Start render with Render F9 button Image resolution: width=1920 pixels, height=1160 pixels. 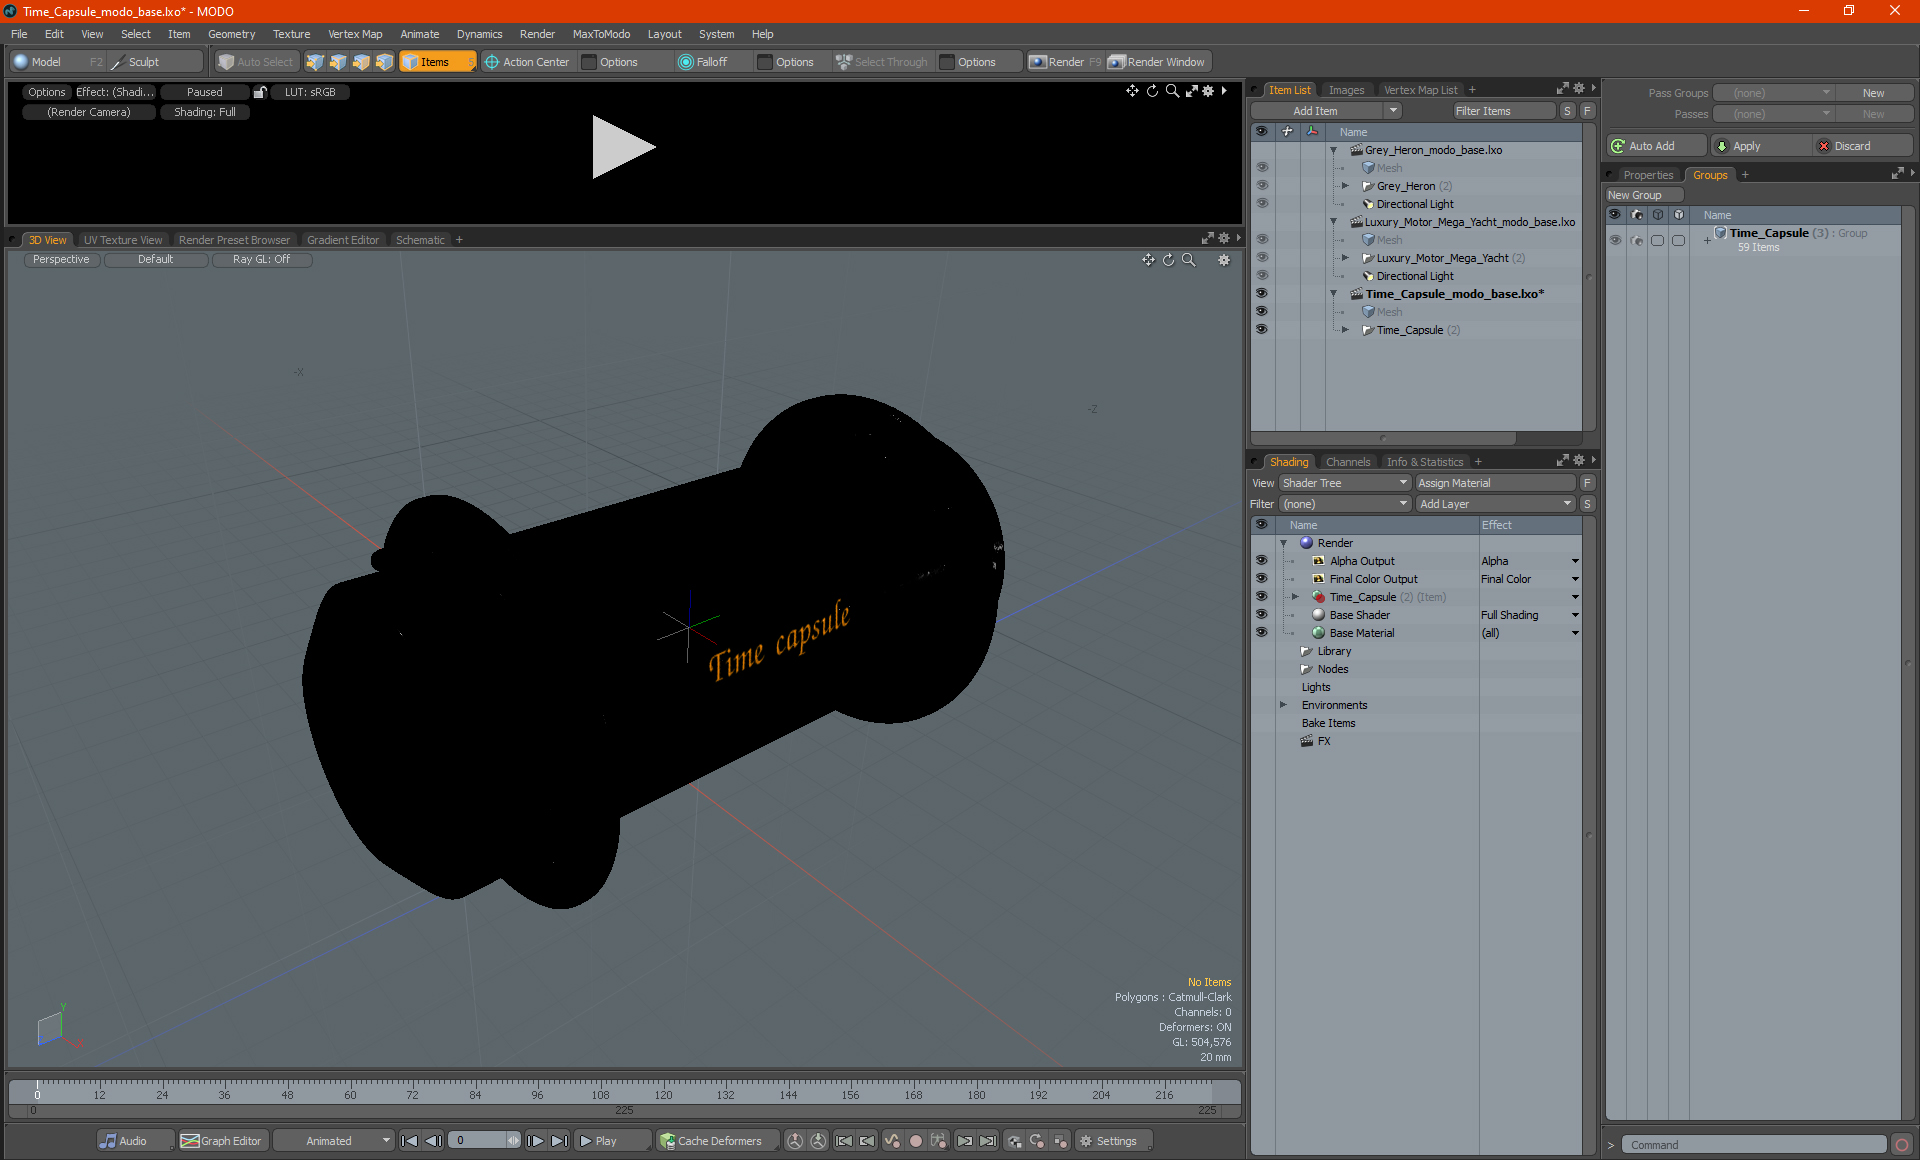[x=1065, y=62]
